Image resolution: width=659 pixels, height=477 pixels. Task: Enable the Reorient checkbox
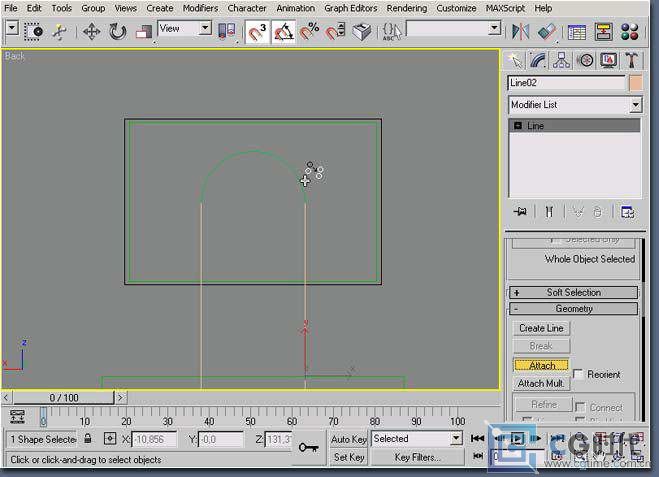click(579, 374)
